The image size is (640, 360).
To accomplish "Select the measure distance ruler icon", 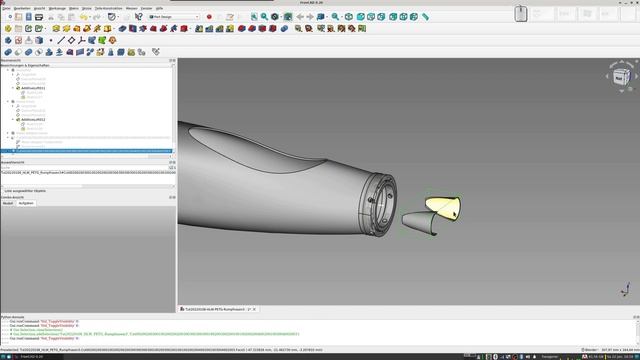I will pos(425,17).
